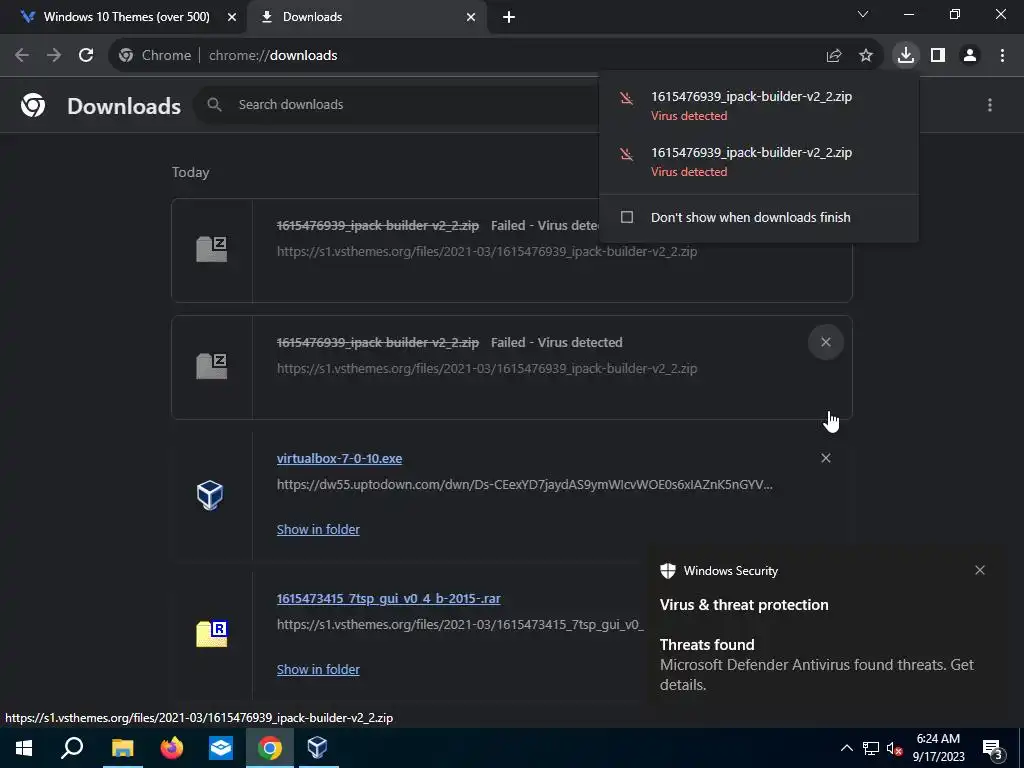Open the Chrome three-dot menu
Screen dimensions: 1024x768
point(1002,56)
